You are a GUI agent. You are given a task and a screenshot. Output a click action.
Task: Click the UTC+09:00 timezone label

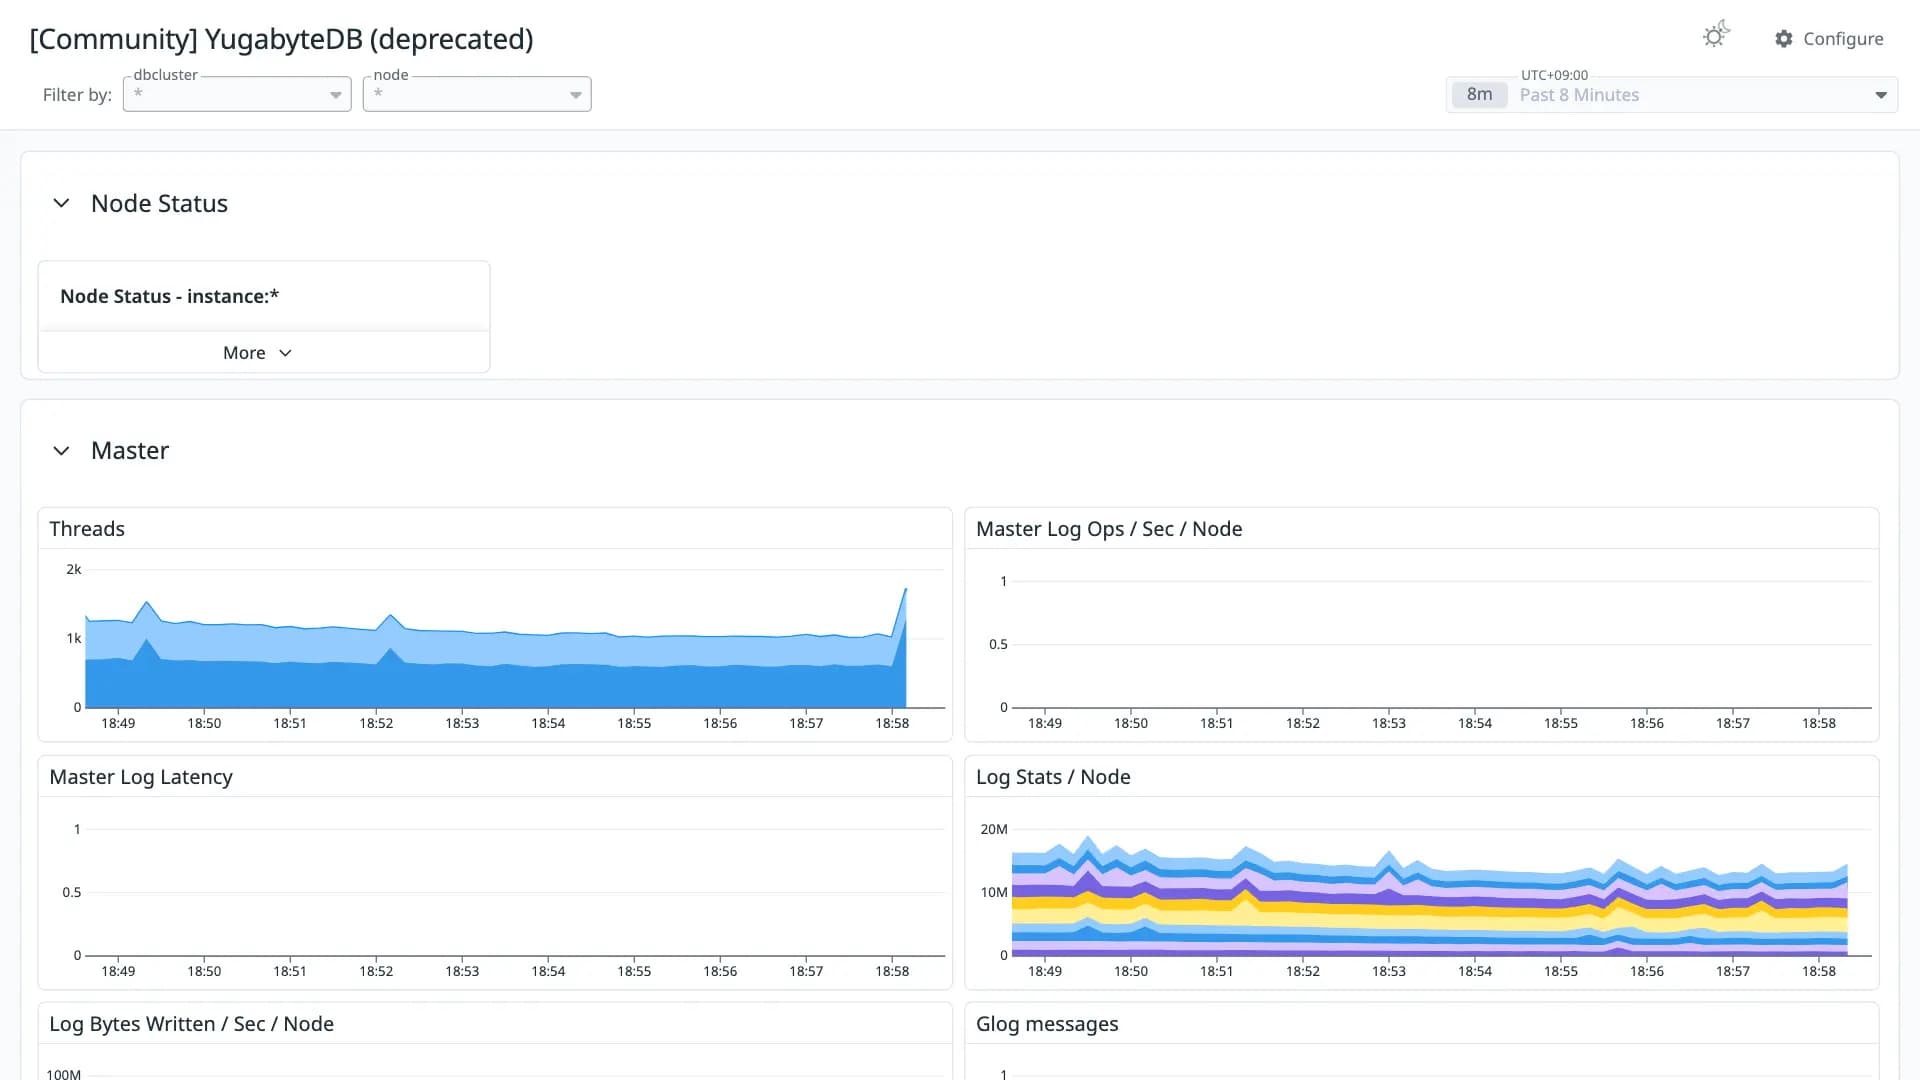(x=1554, y=75)
